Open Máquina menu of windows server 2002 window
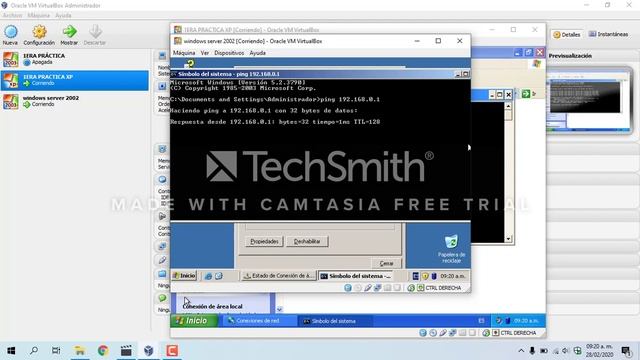 184,53
